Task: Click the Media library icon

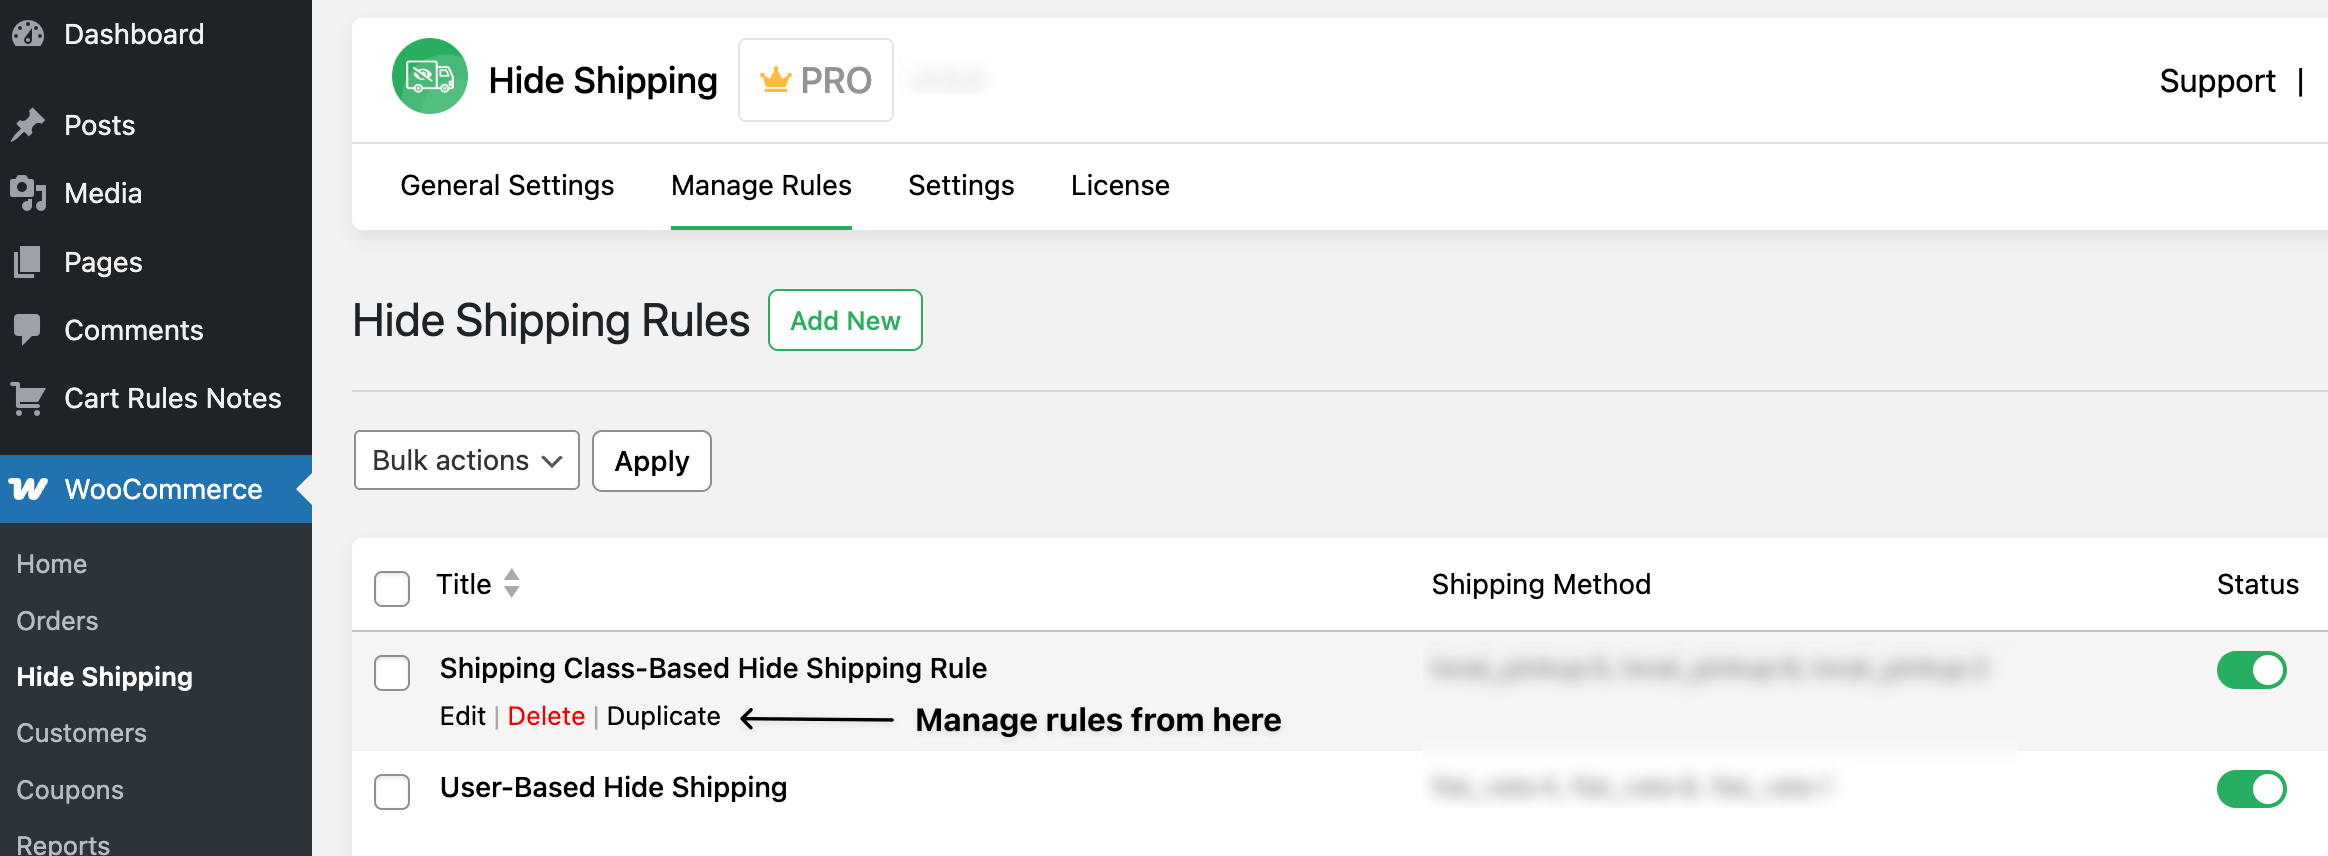Action: pos(27,193)
